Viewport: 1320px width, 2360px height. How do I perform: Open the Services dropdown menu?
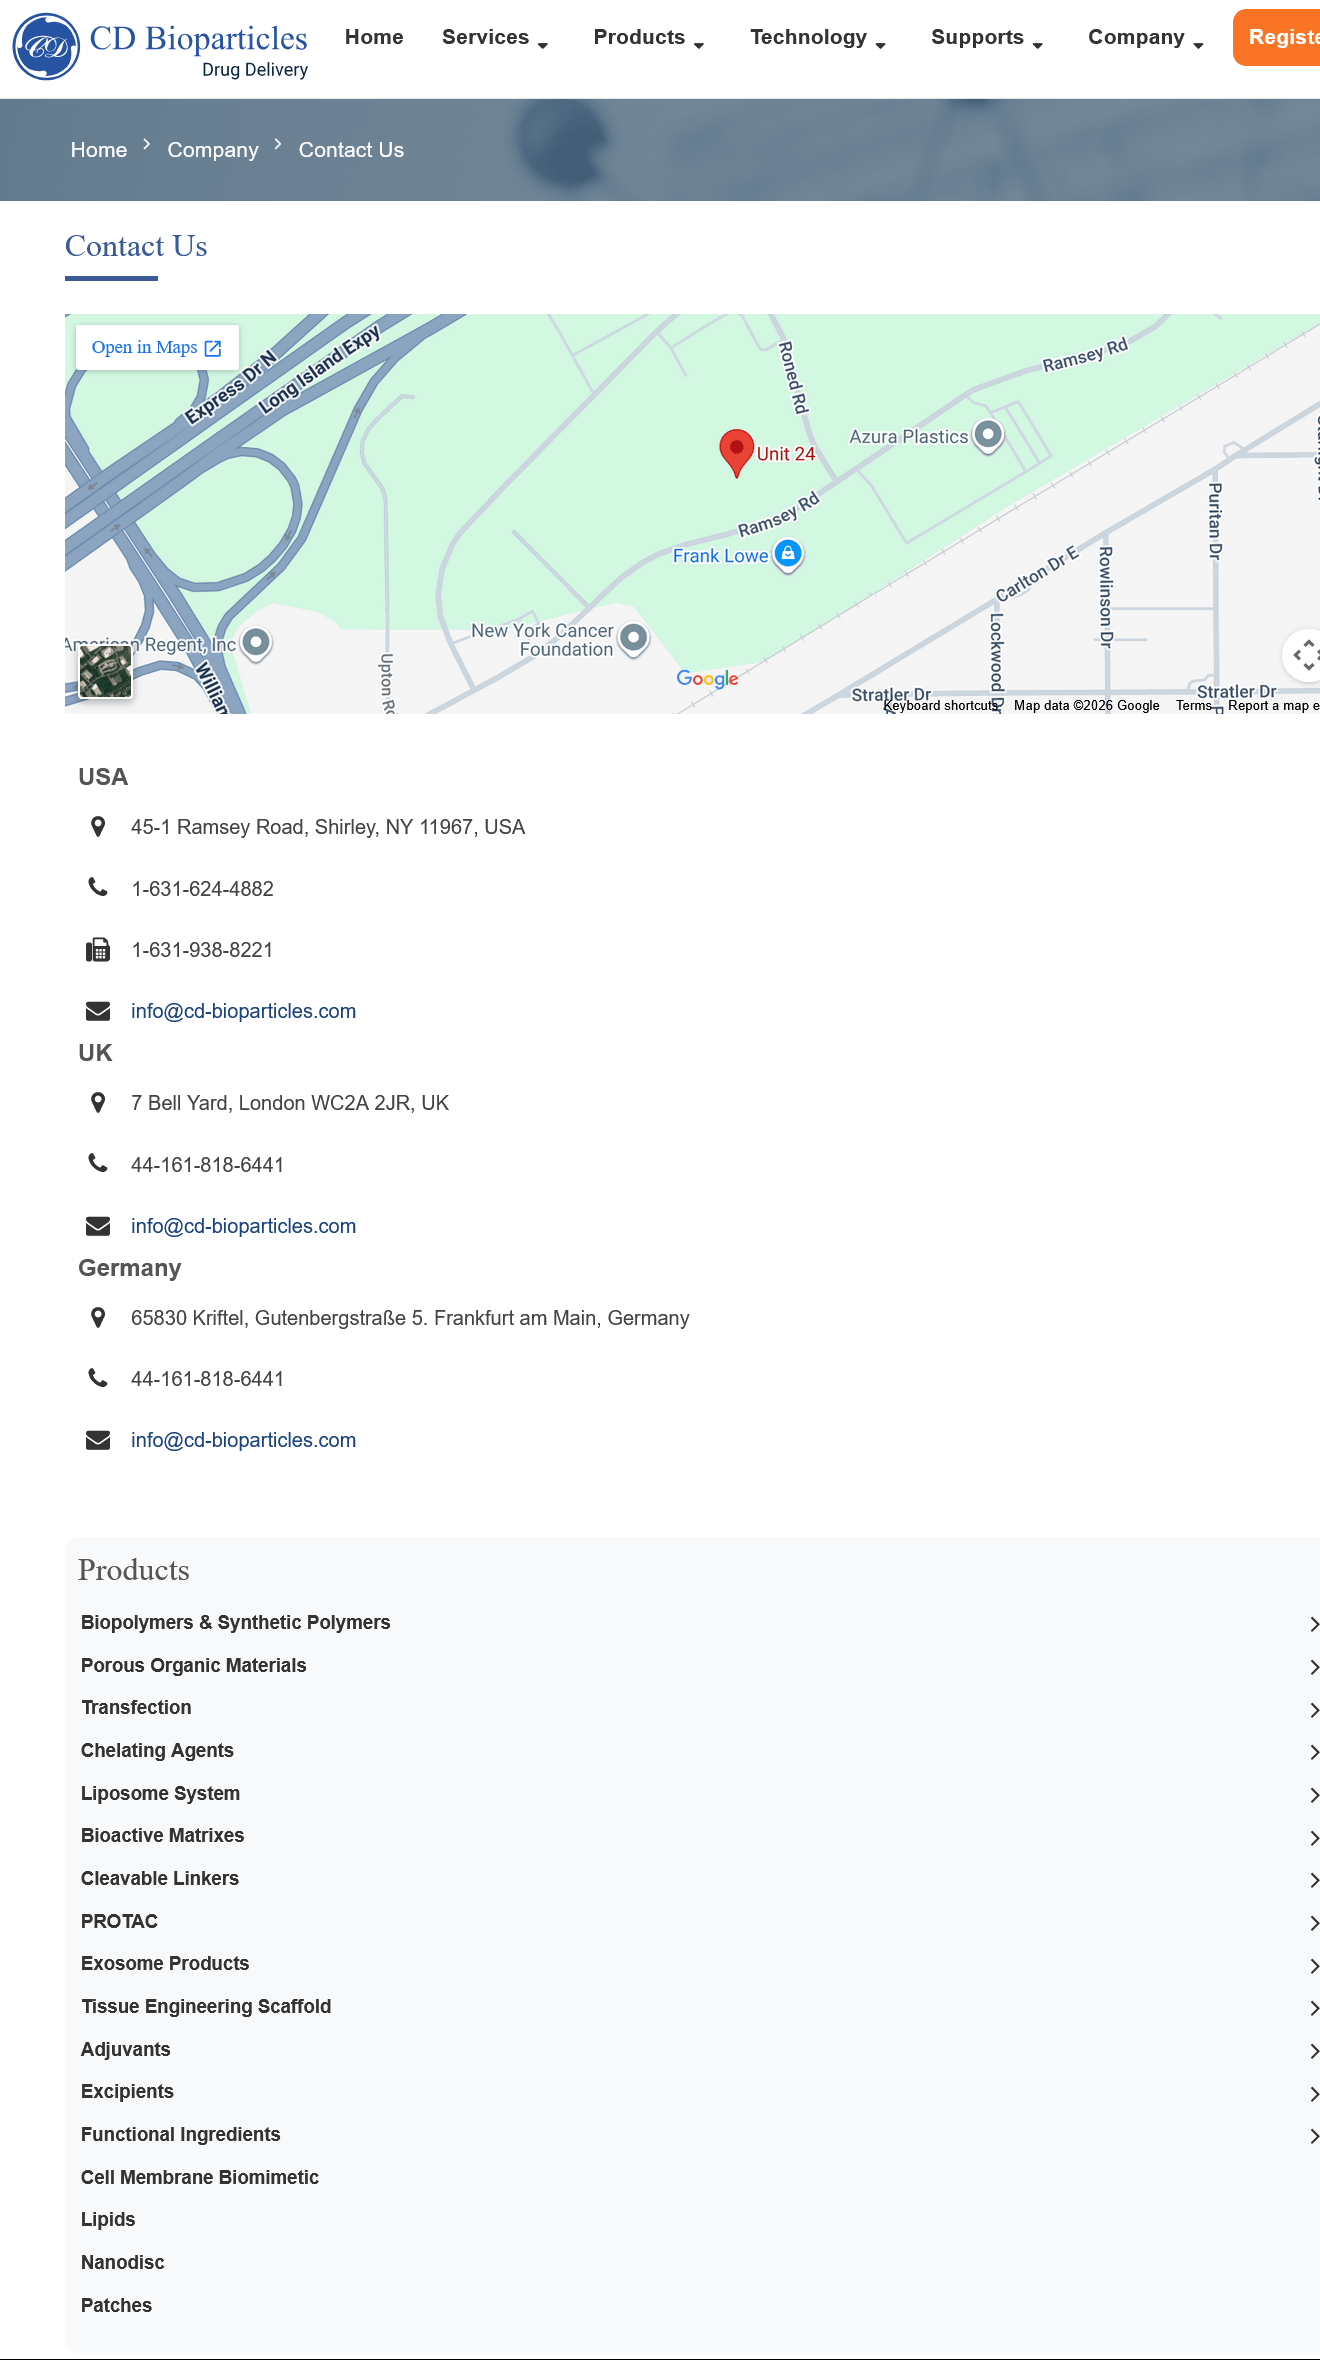pos(495,38)
